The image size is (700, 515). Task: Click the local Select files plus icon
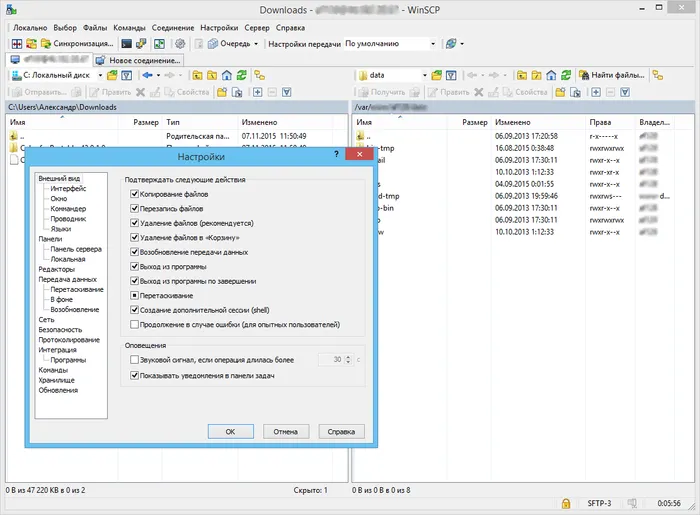tap(258, 92)
